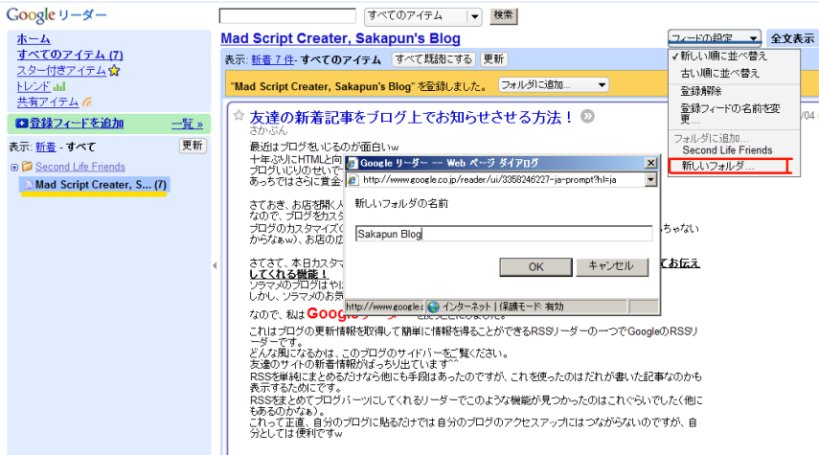The width and height of the screenshot is (819, 455).
Task: Click the shared items broadcast icon
Action: click(87, 102)
